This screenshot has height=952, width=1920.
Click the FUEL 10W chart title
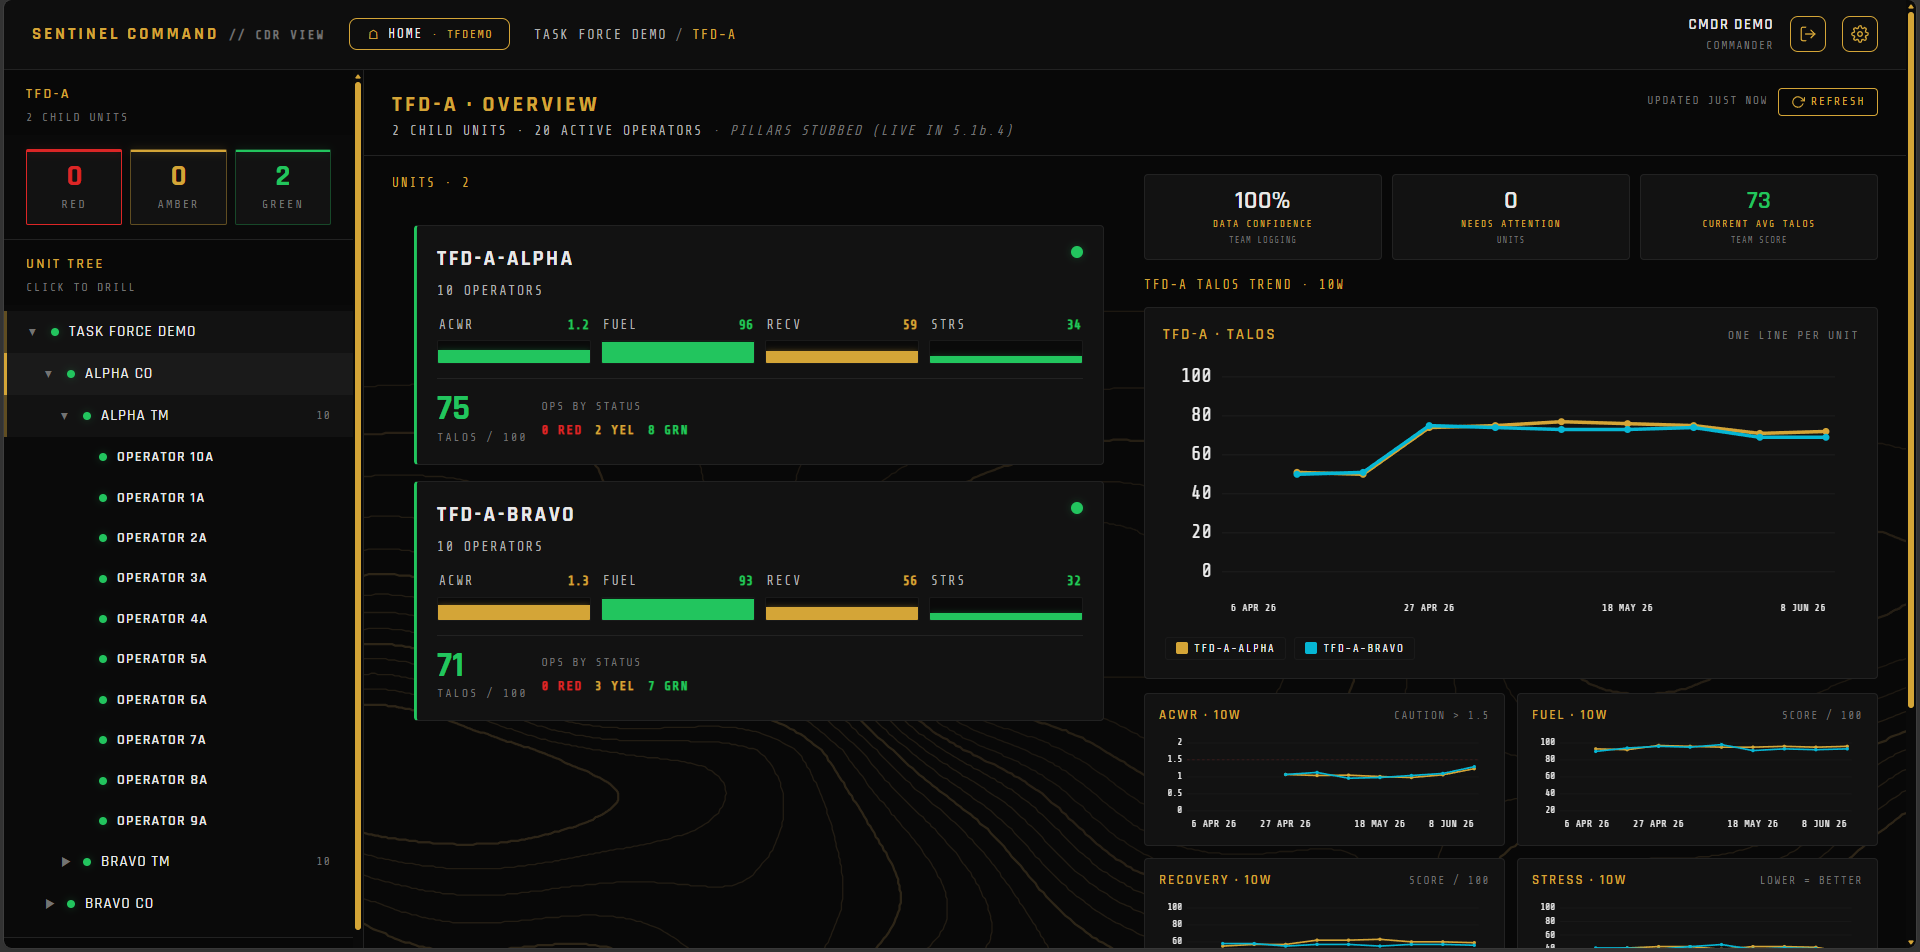click(1569, 715)
